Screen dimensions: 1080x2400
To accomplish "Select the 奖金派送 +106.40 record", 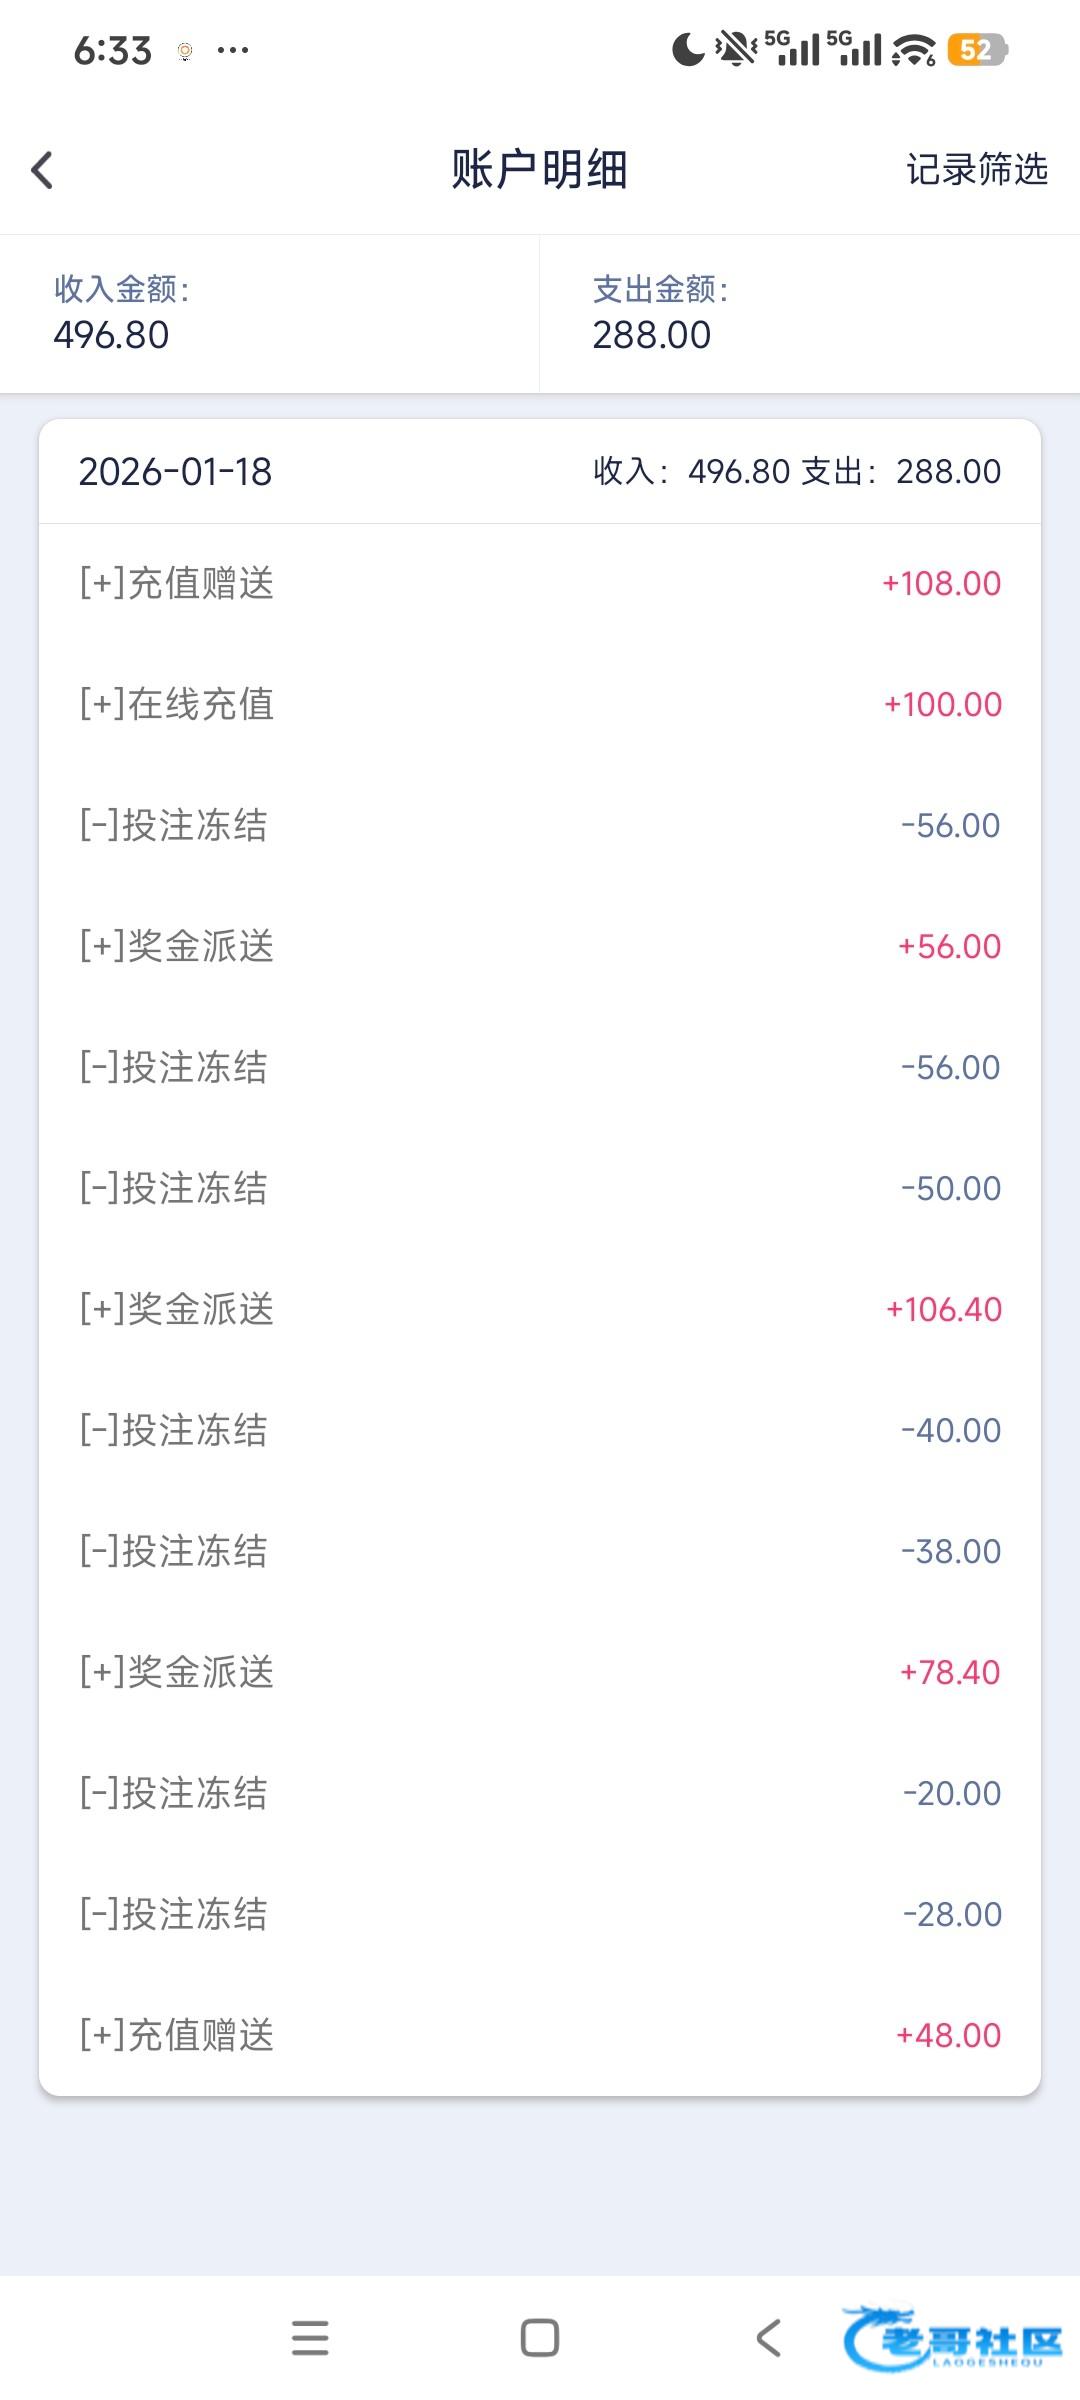I will tap(540, 1309).
